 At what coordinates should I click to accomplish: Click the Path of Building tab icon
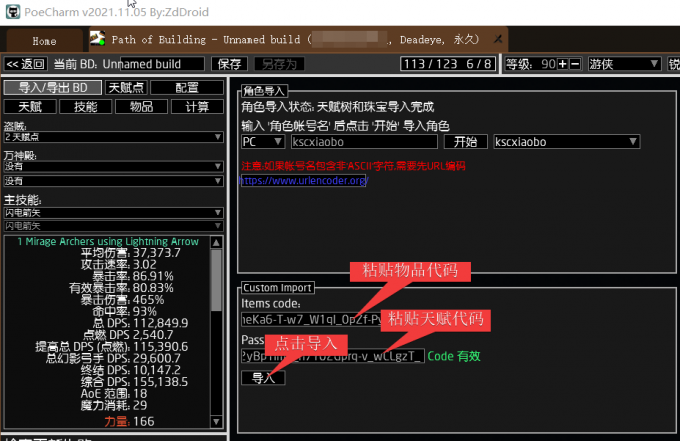click(x=97, y=39)
